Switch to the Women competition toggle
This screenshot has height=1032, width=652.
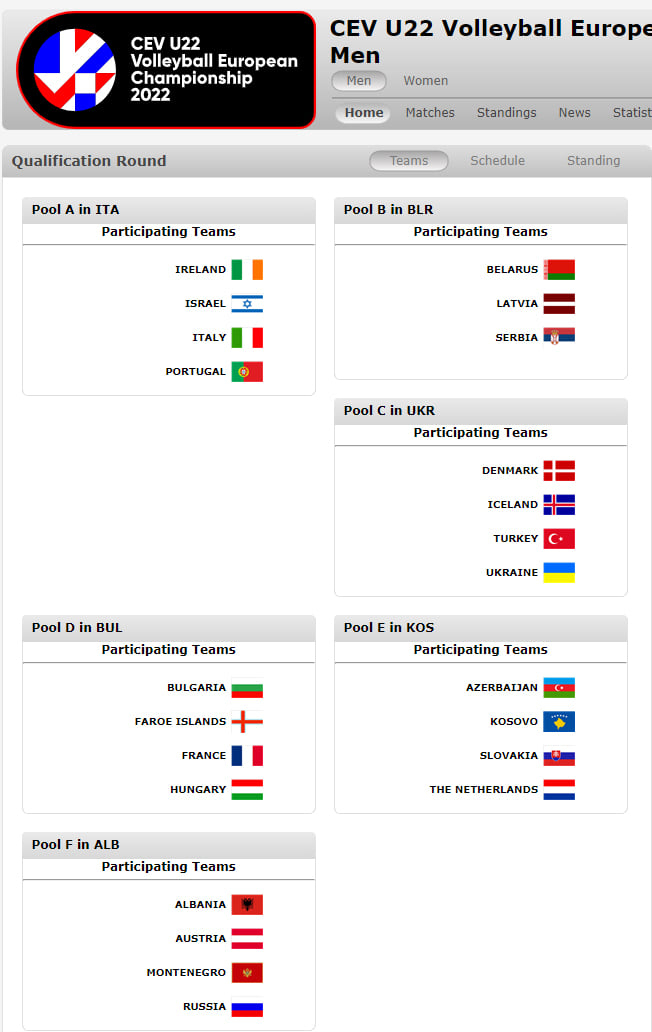point(426,81)
